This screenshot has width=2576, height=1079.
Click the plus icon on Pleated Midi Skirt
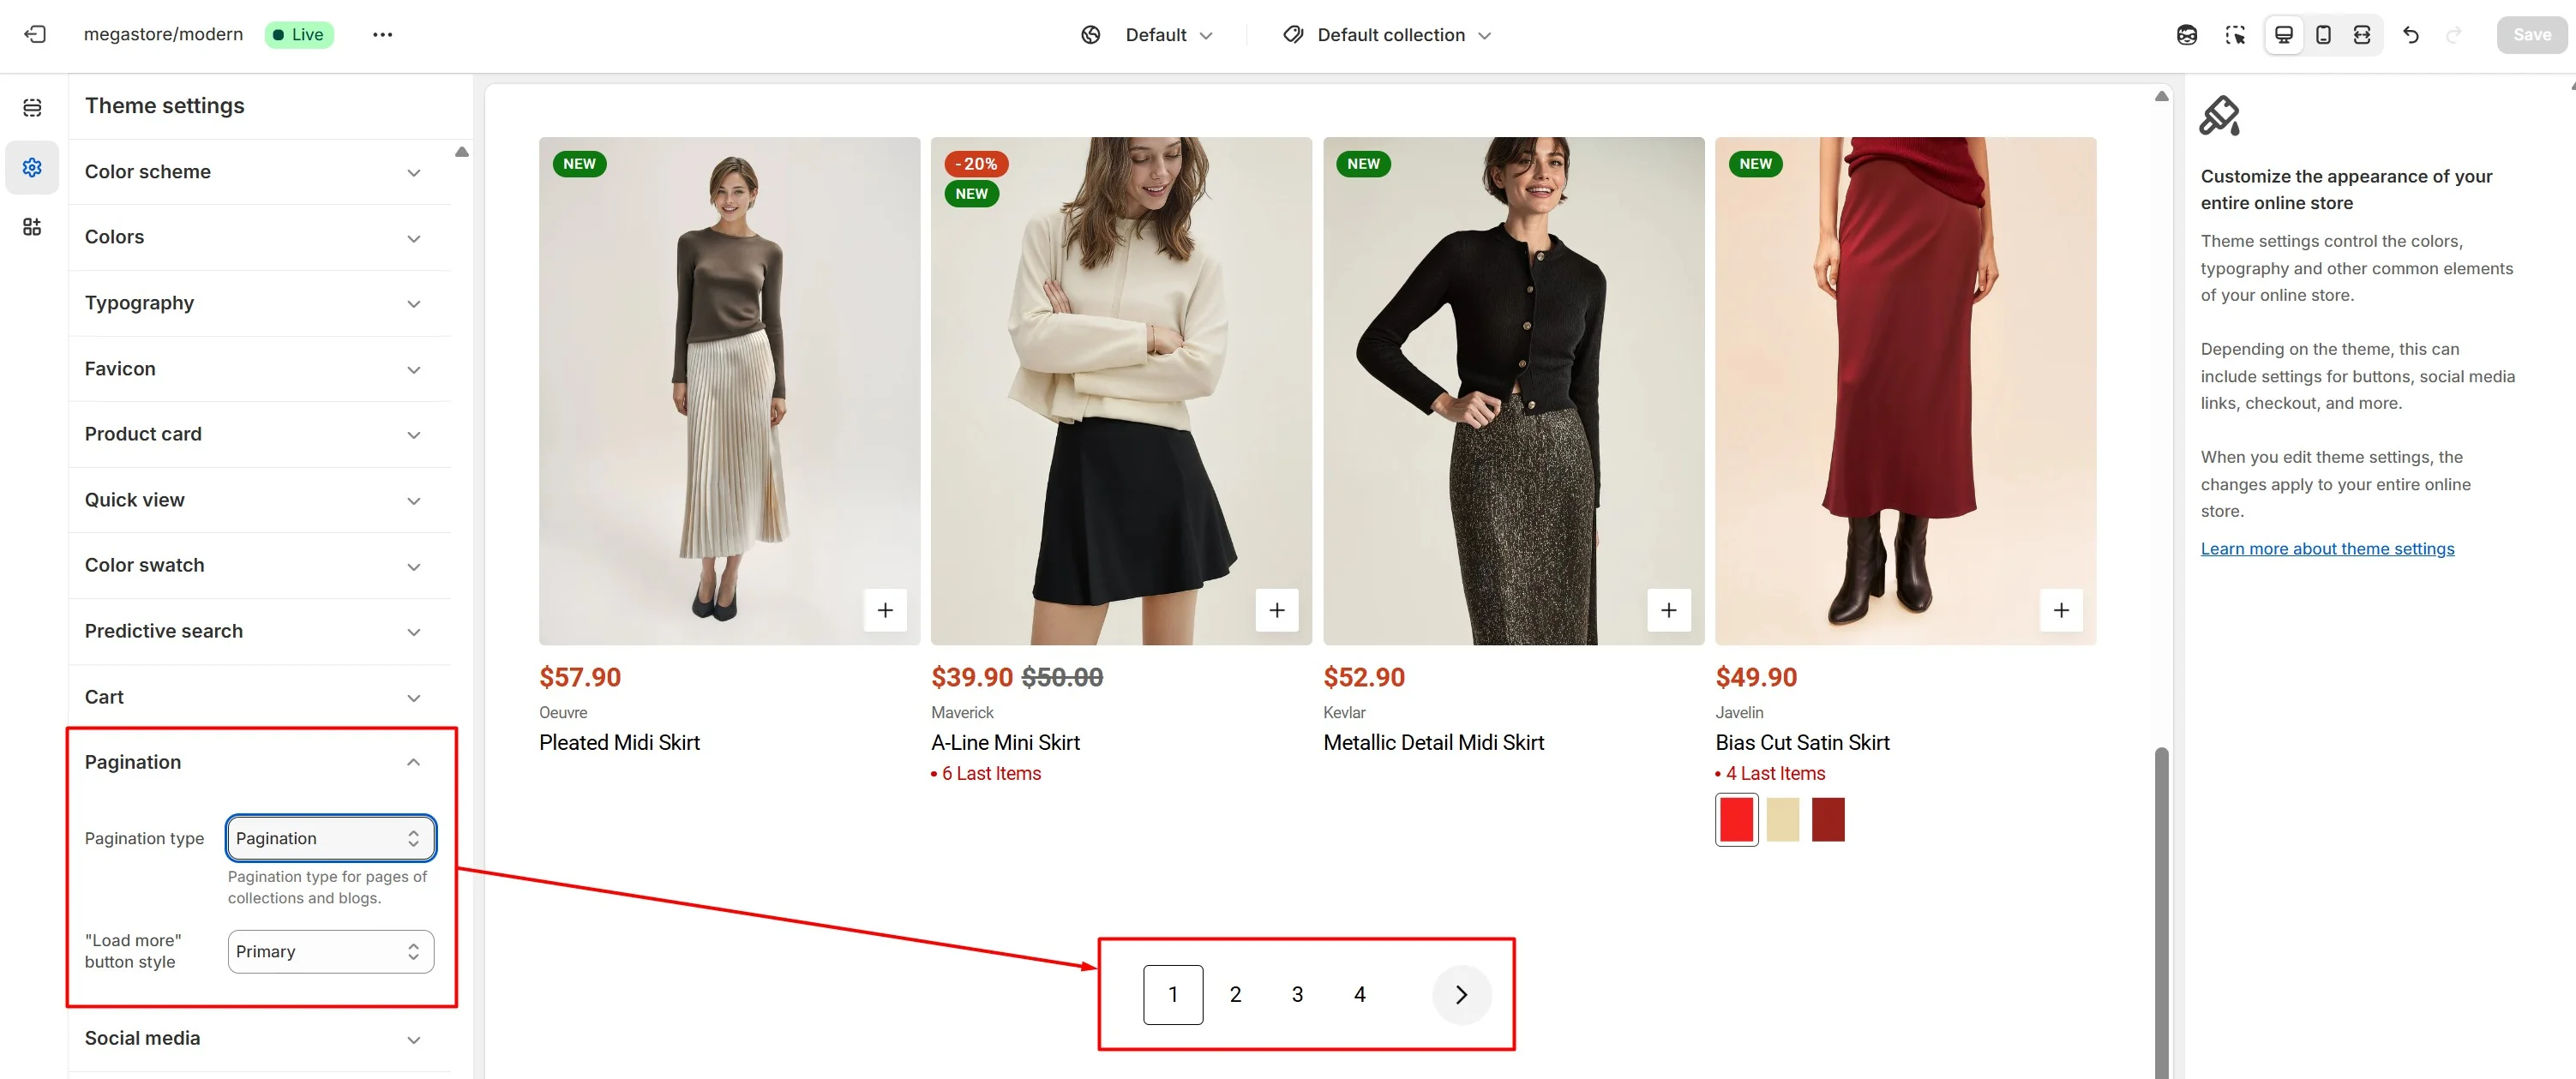coord(884,609)
